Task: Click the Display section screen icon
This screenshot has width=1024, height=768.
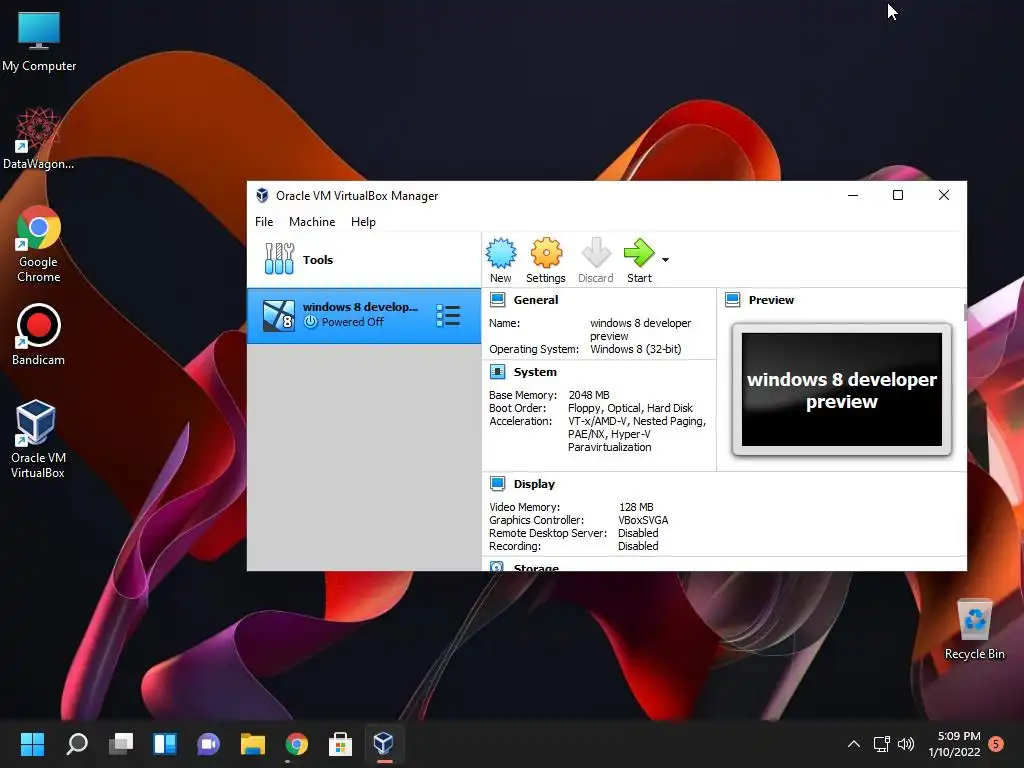Action: point(498,484)
